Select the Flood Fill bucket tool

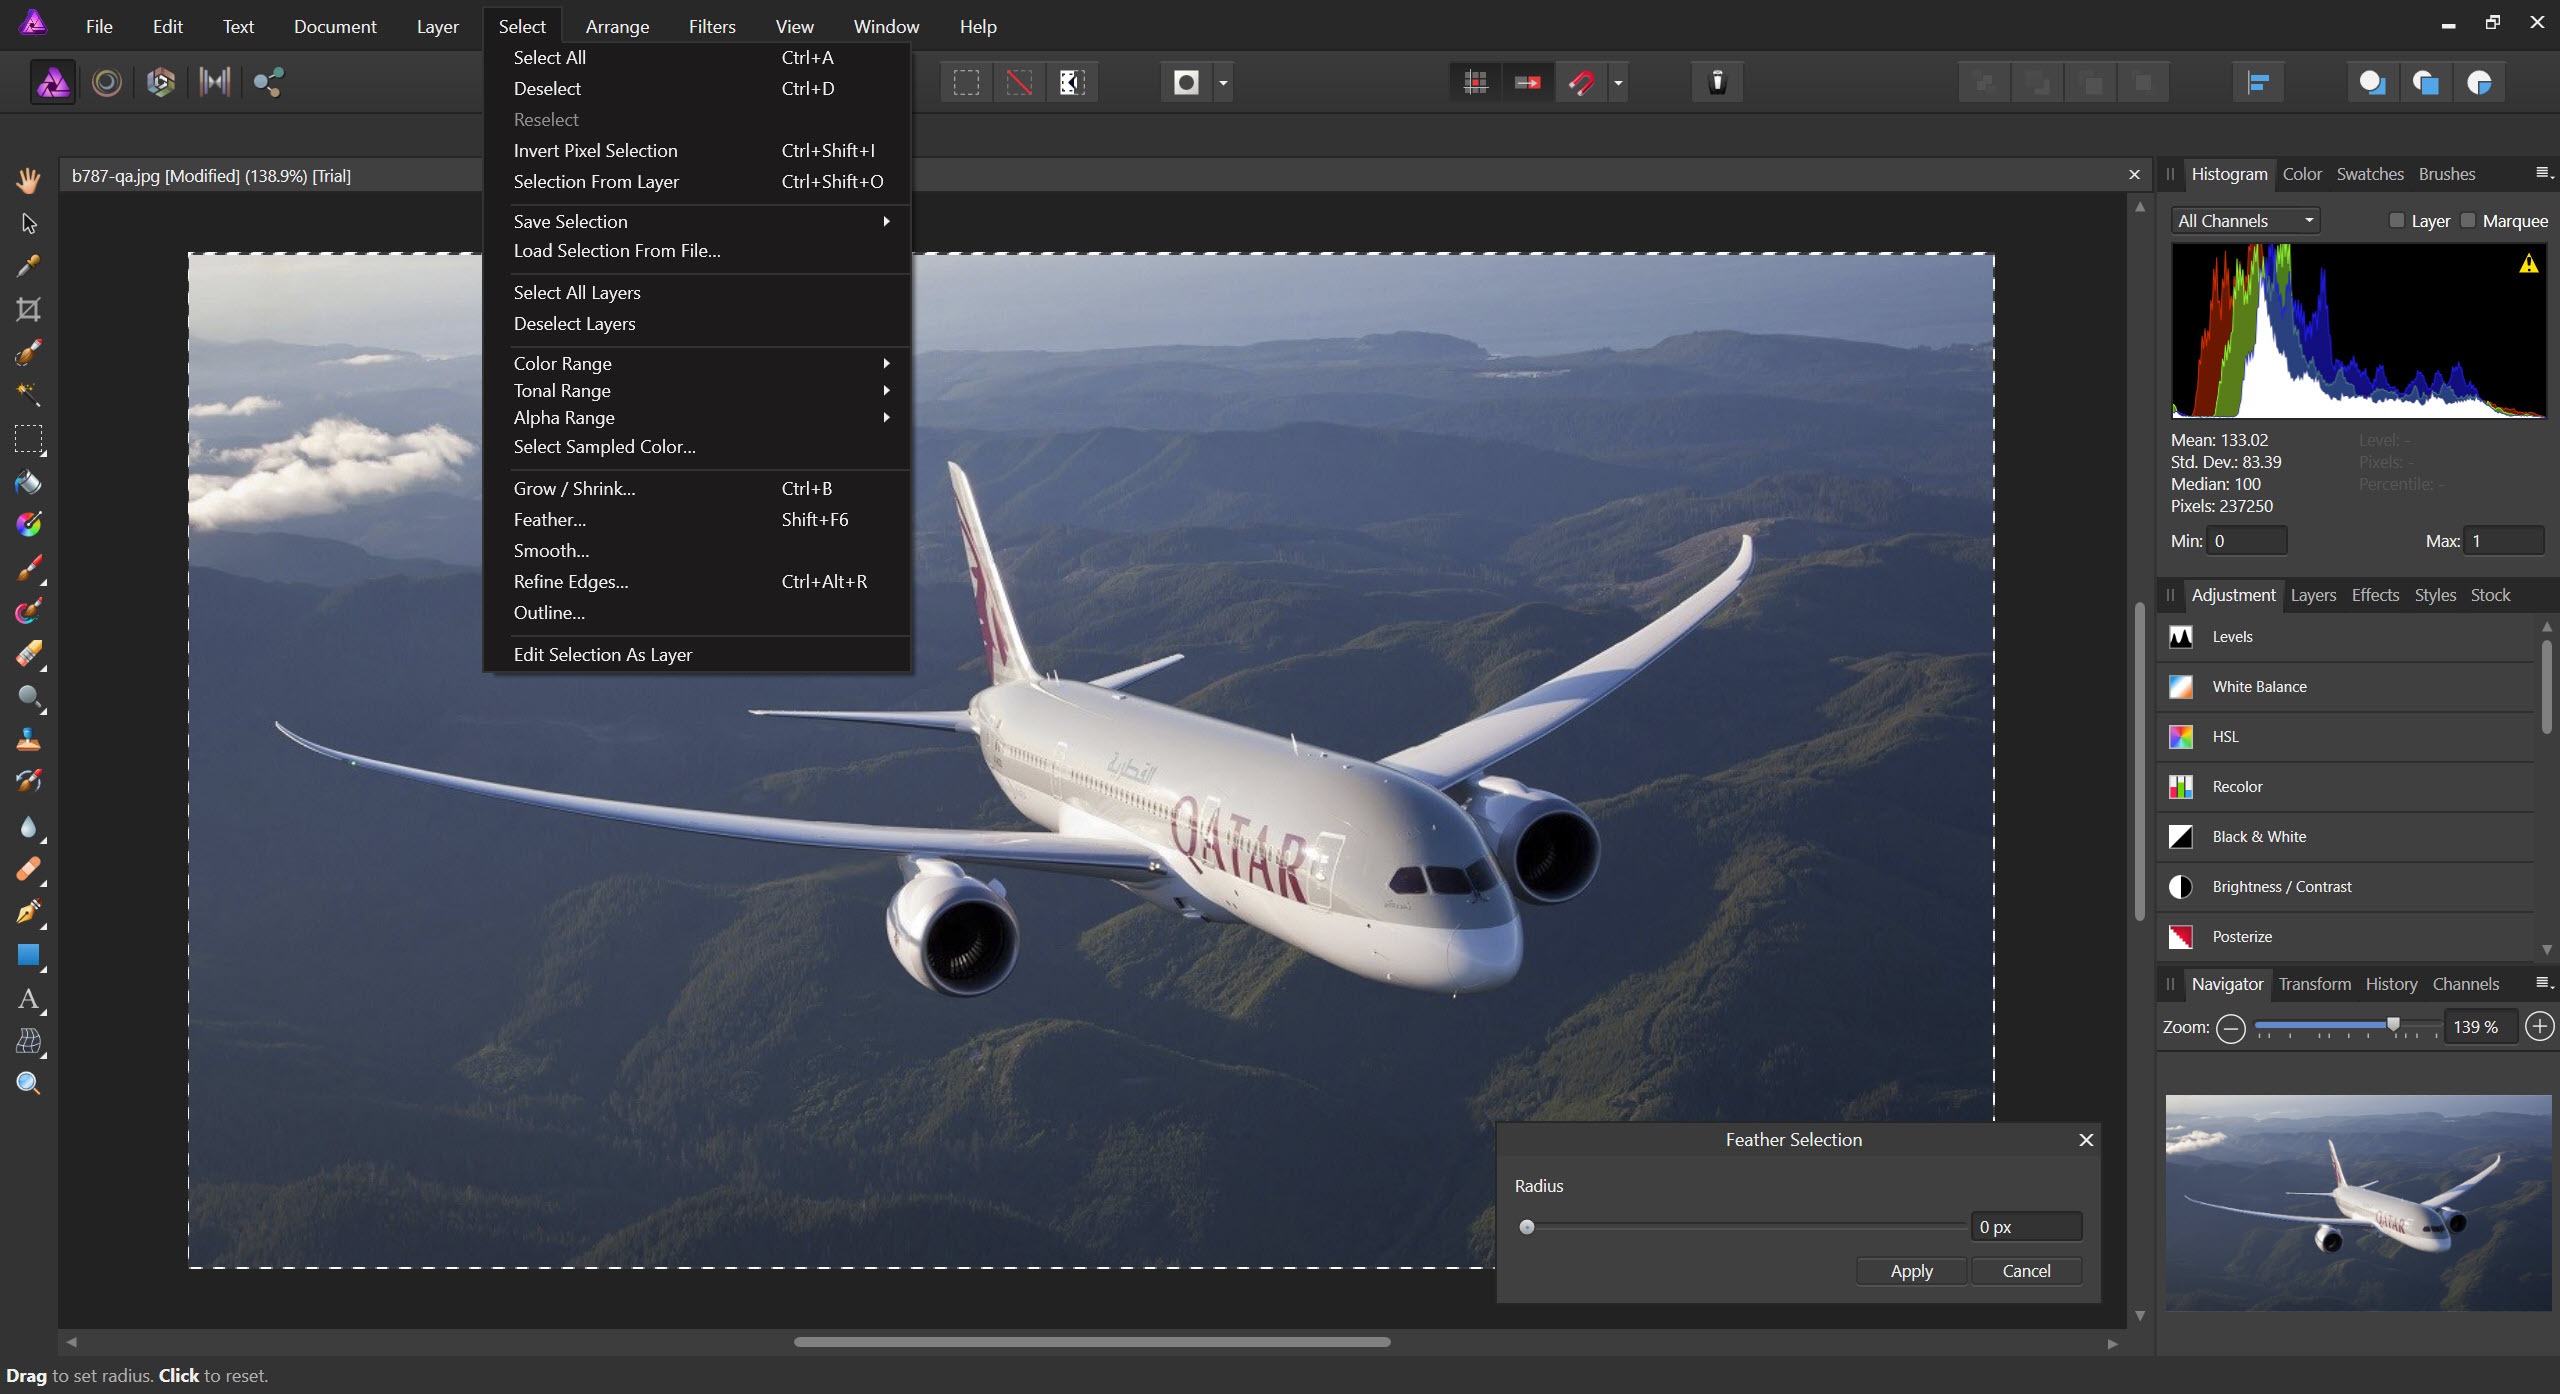point(28,482)
